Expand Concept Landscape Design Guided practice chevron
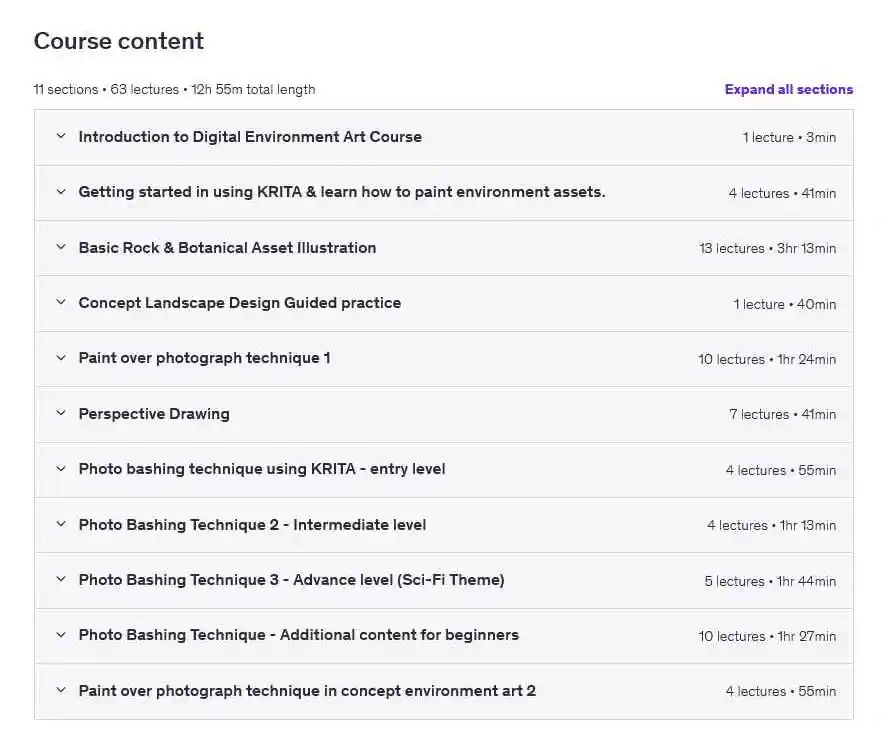The image size is (884, 738). [x=61, y=303]
